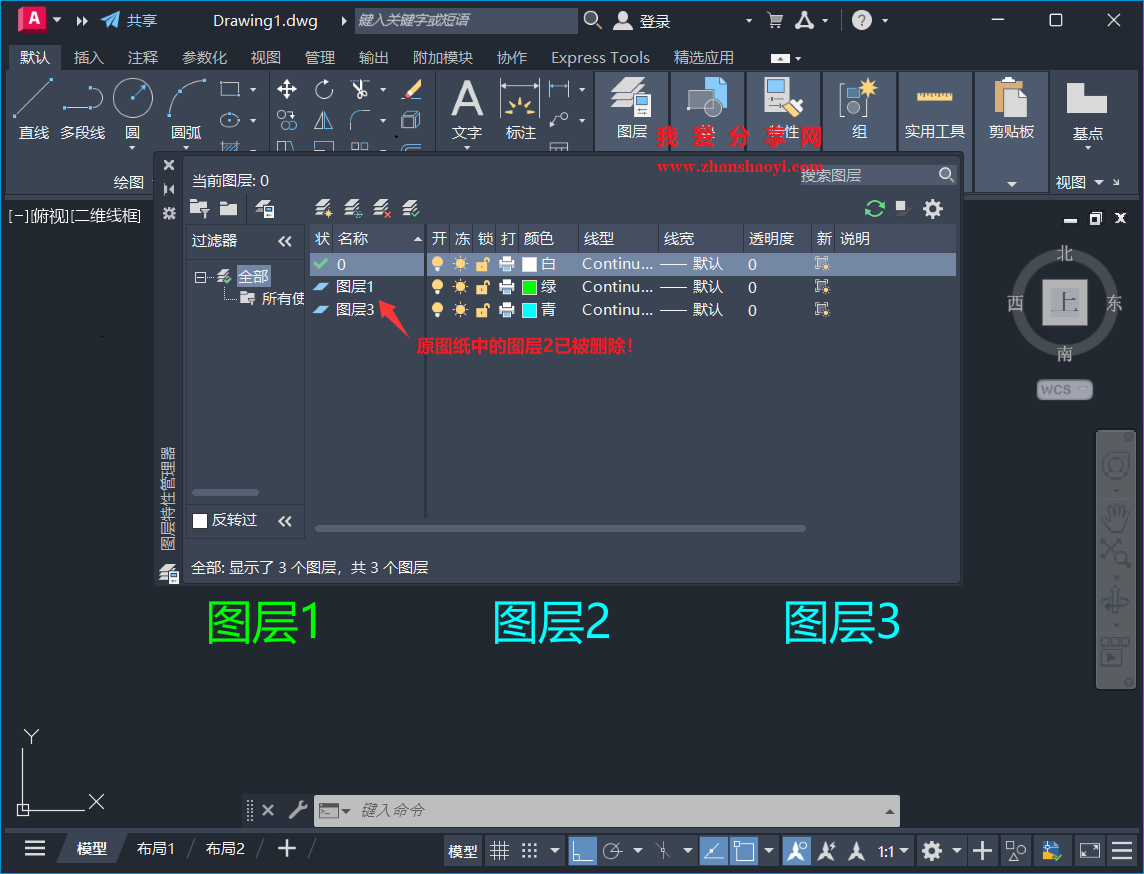Image resolution: width=1144 pixels, height=874 pixels.
Task: Refresh the layer list
Action: [873, 208]
